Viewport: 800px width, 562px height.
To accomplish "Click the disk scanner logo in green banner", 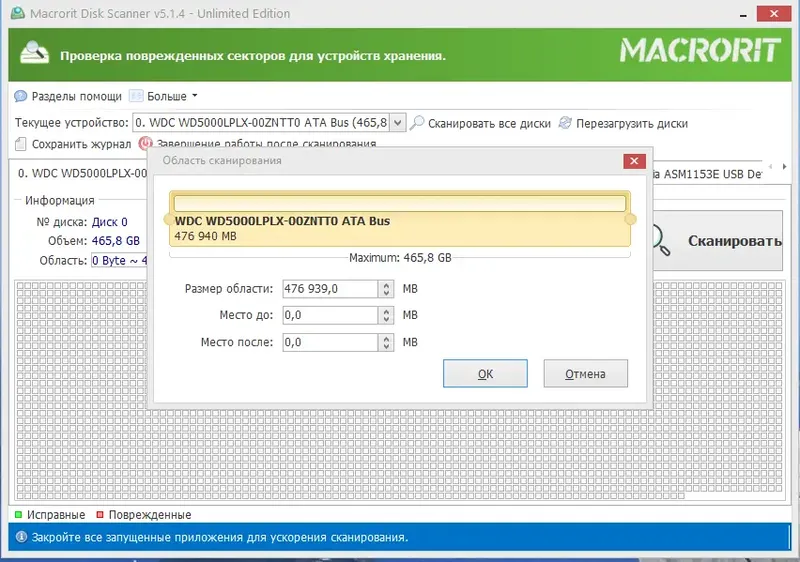I will pyautogui.click(x=34, y=53).
